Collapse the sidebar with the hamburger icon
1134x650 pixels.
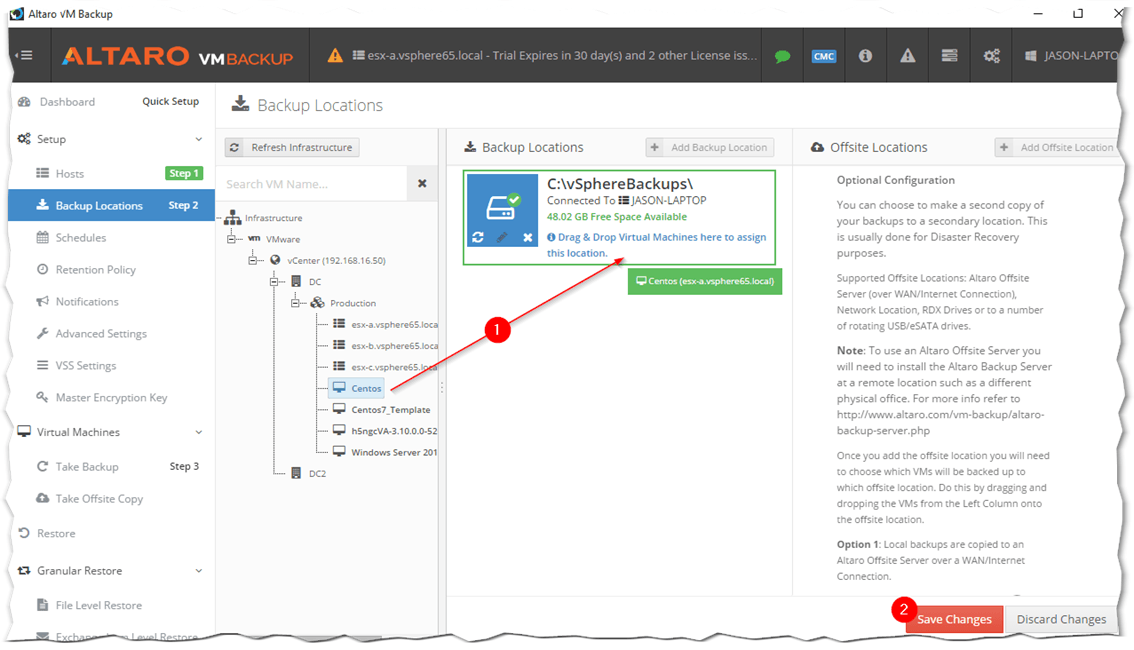[26, 55]
